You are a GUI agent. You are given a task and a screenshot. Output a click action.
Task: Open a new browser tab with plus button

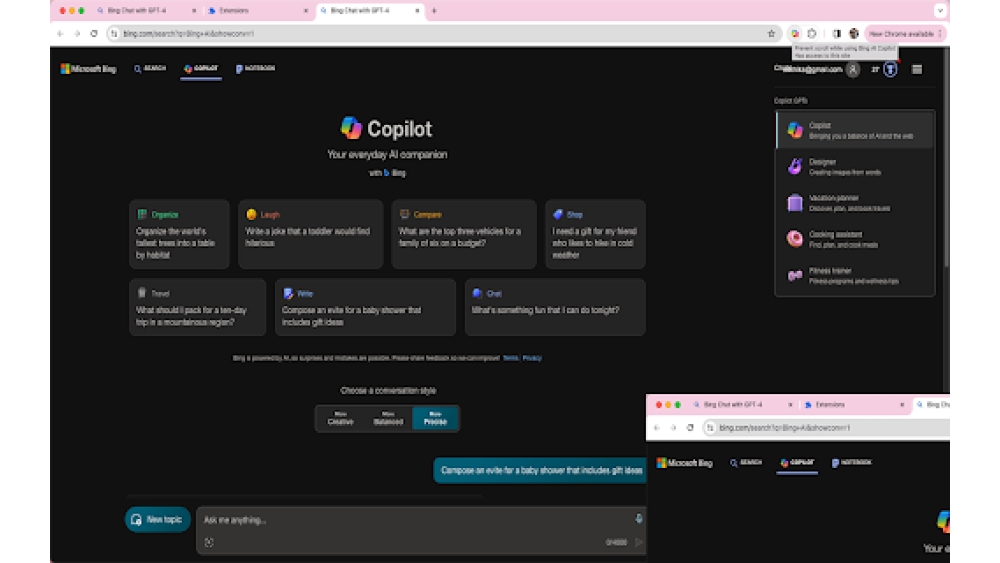pyautogui.click(x=434, y=11)
